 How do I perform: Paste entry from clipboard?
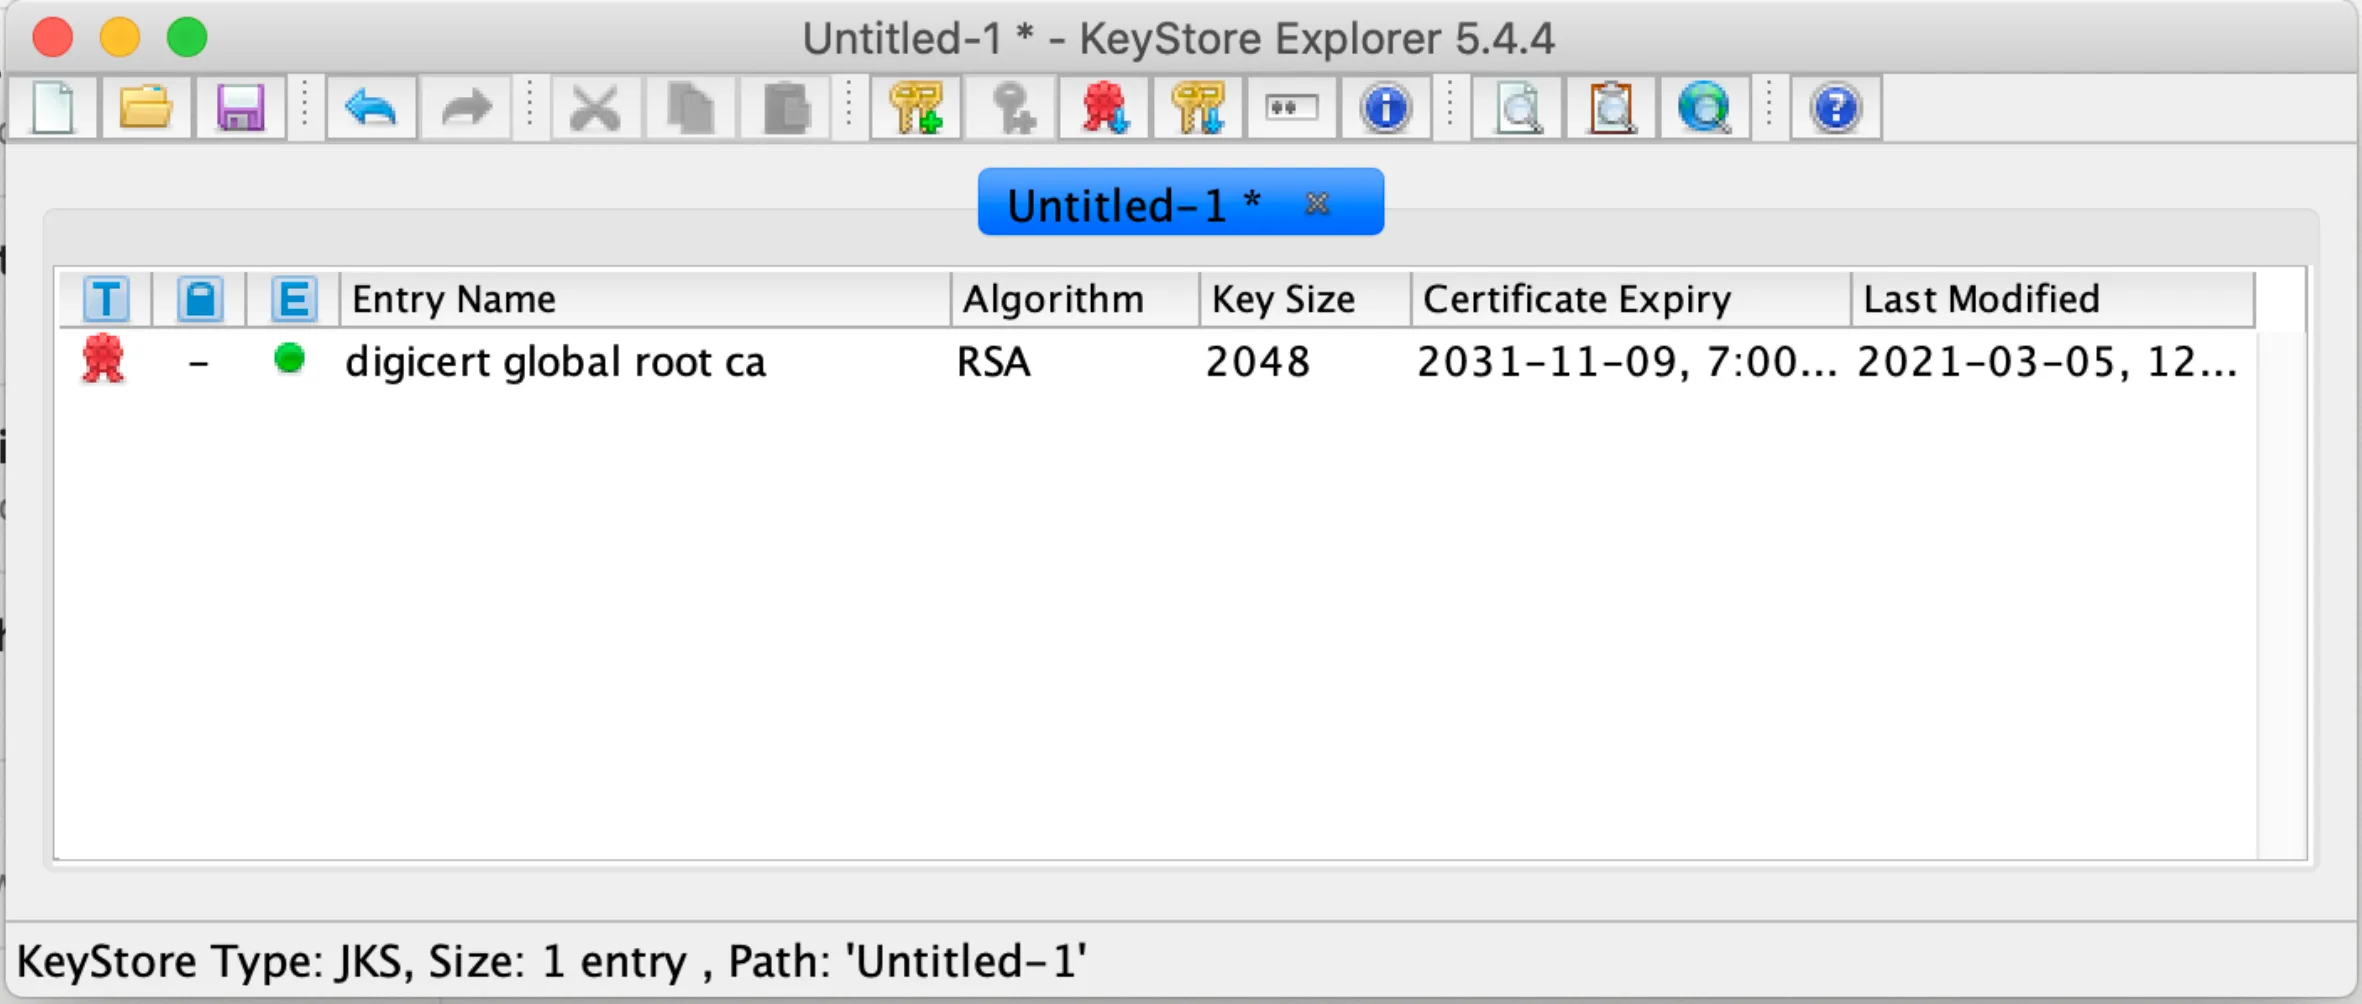[785, 107]
